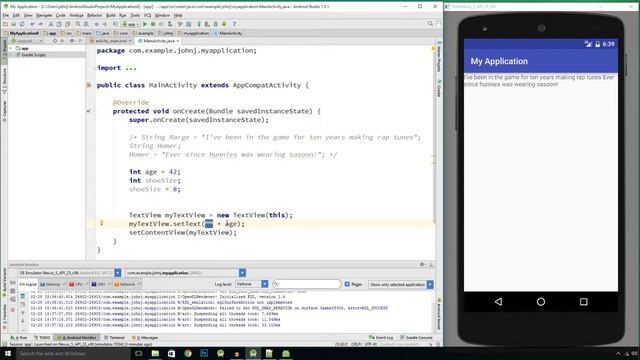Viewport: 640px width, 360px height.
Task: Click the Synchronize toolbar icon
Action: (x=22, y=24)
